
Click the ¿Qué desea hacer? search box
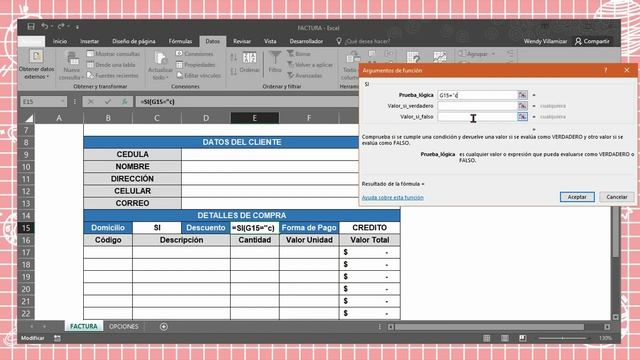pyautogui.click(x=363, y=41)
